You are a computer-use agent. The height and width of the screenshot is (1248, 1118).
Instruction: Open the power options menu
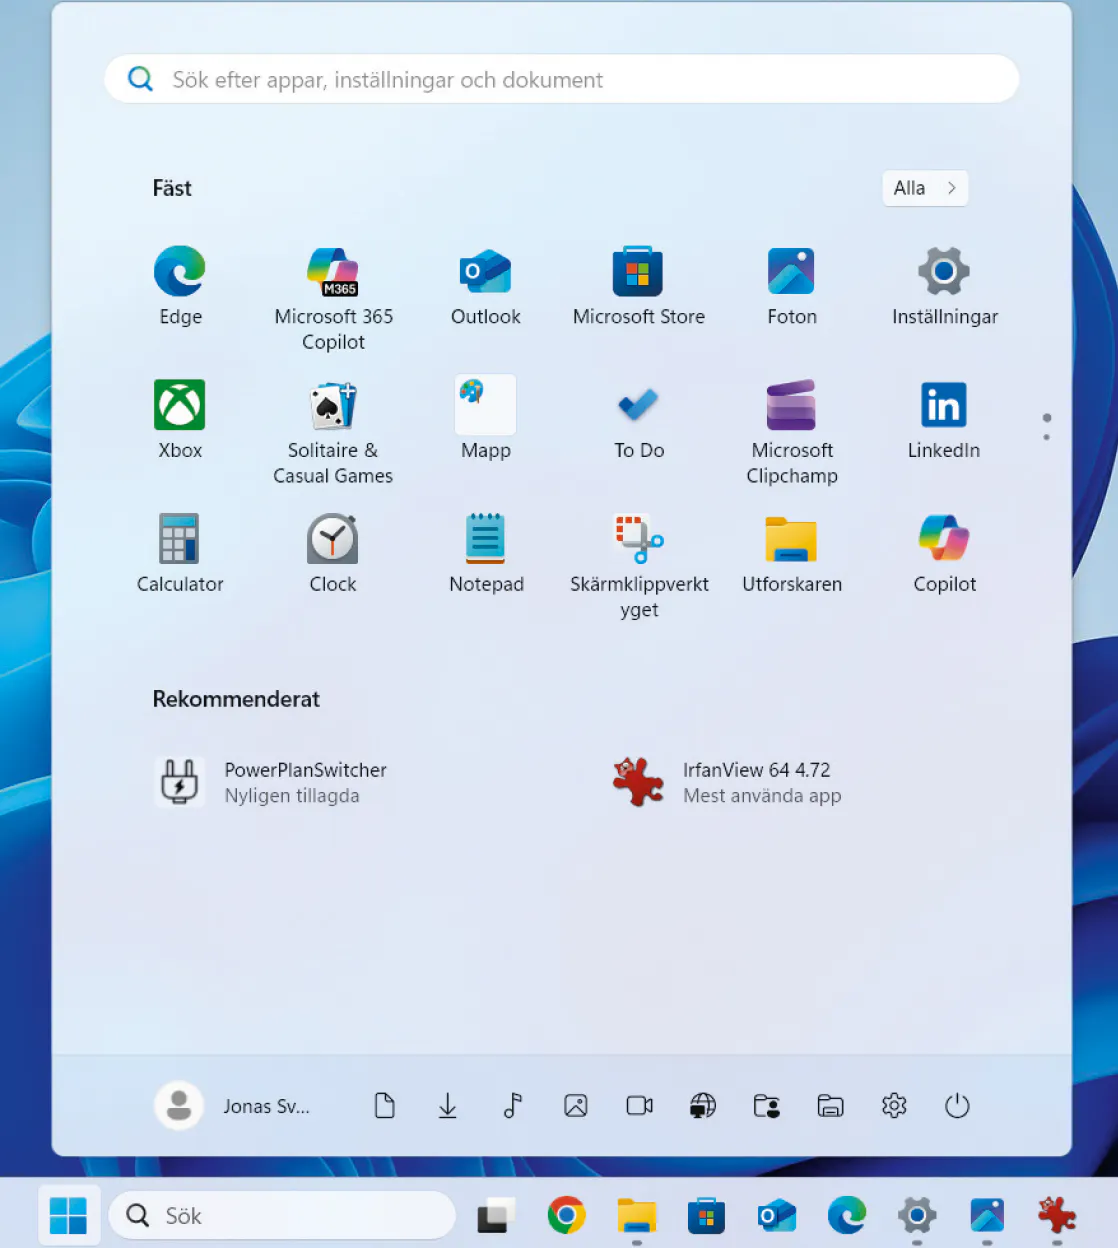click(957, 1106)
